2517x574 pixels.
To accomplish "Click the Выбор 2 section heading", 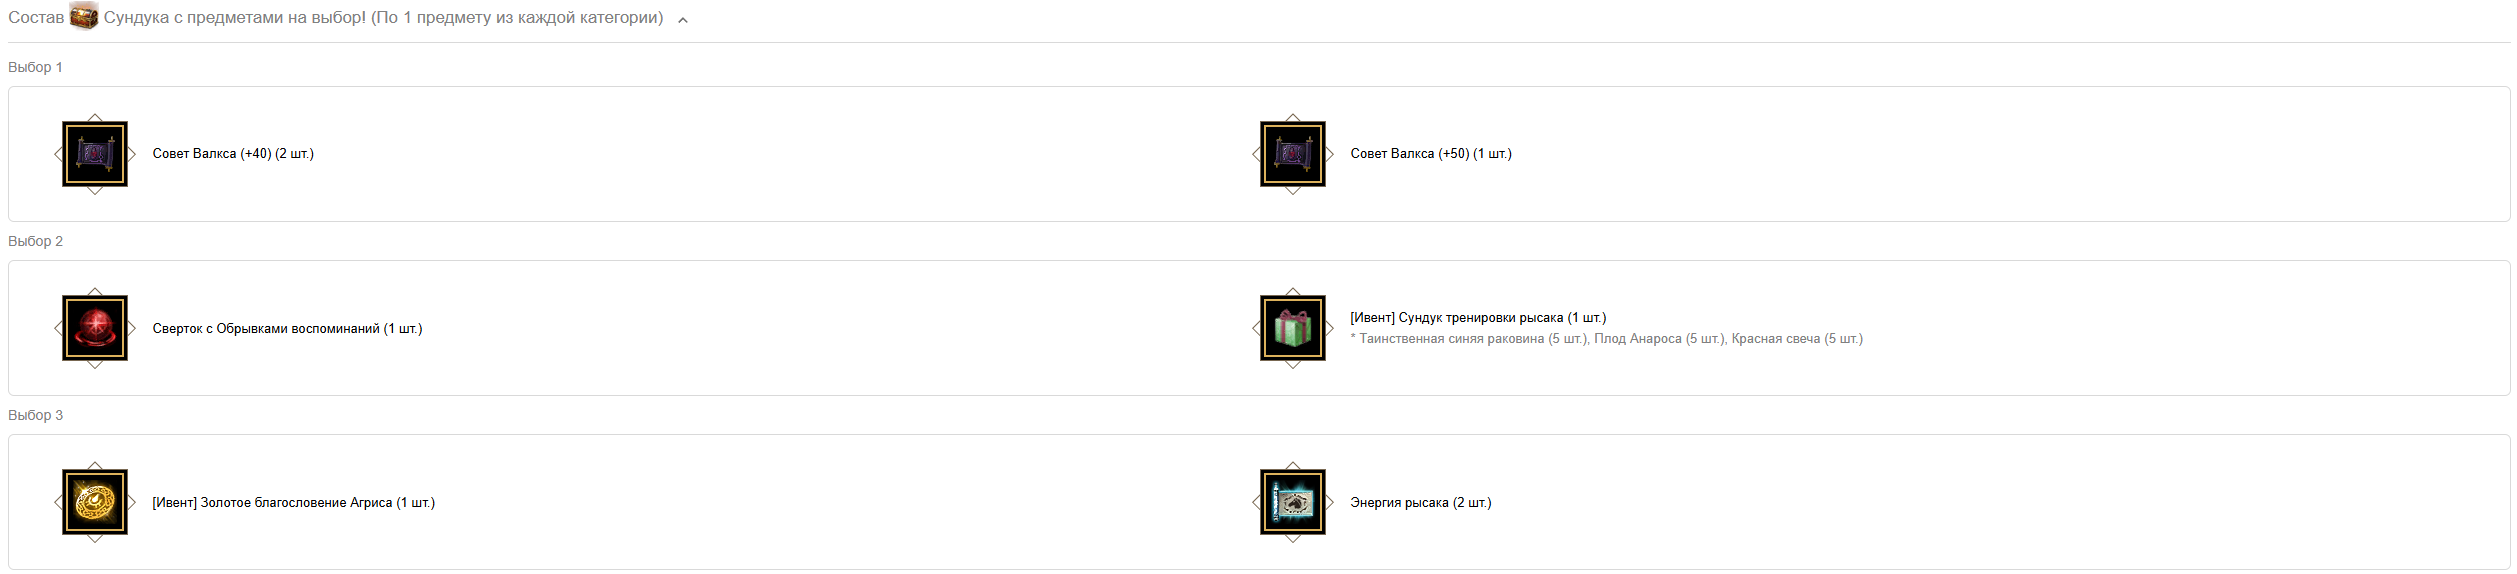I will pos(35,241).
